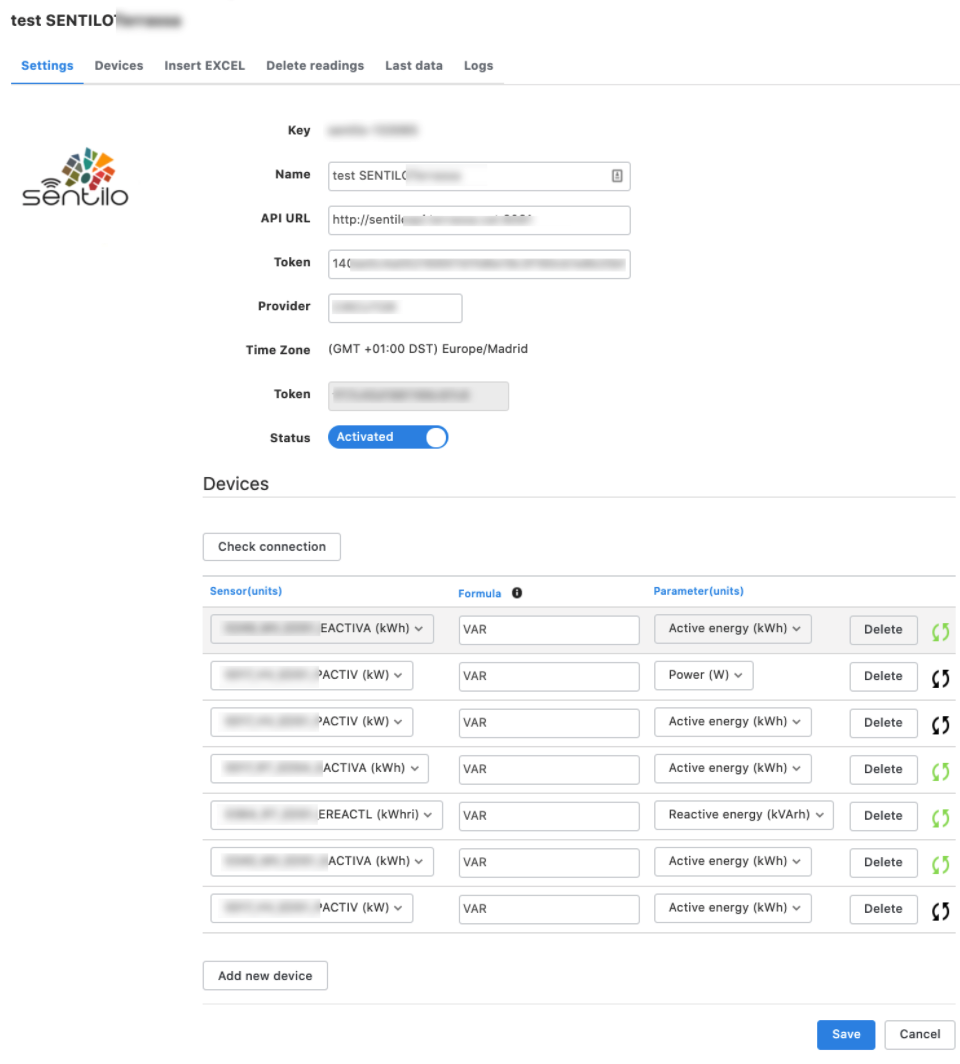Click the Parameter(units) column header
Screen dimensions: 960x1064
(x=698, y=591)
